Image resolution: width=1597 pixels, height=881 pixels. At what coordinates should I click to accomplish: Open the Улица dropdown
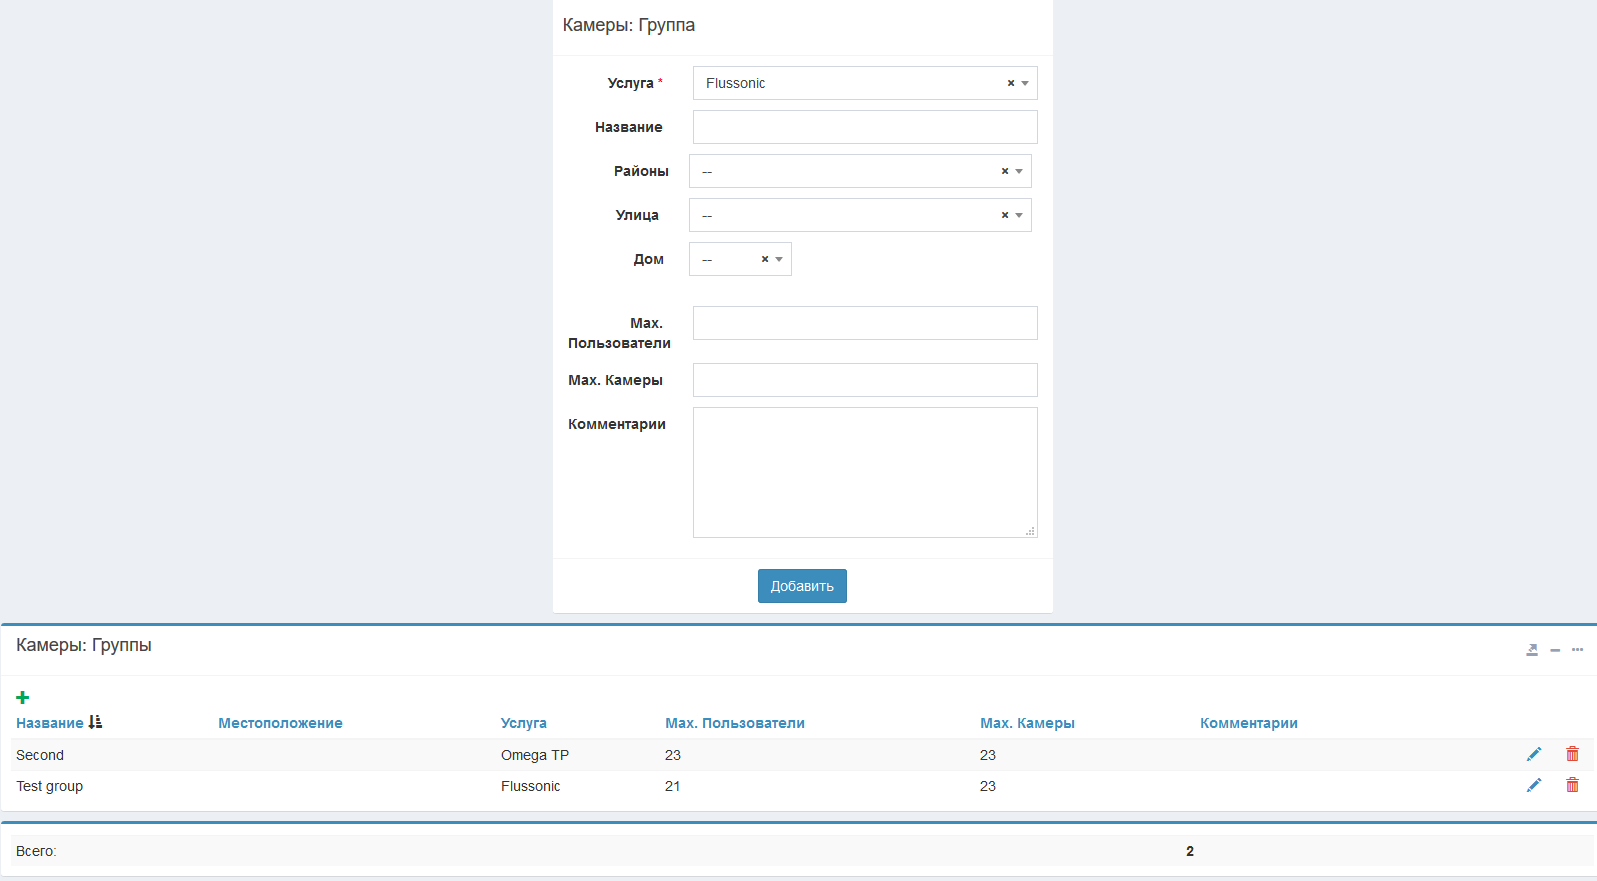tap(1019, 216)
